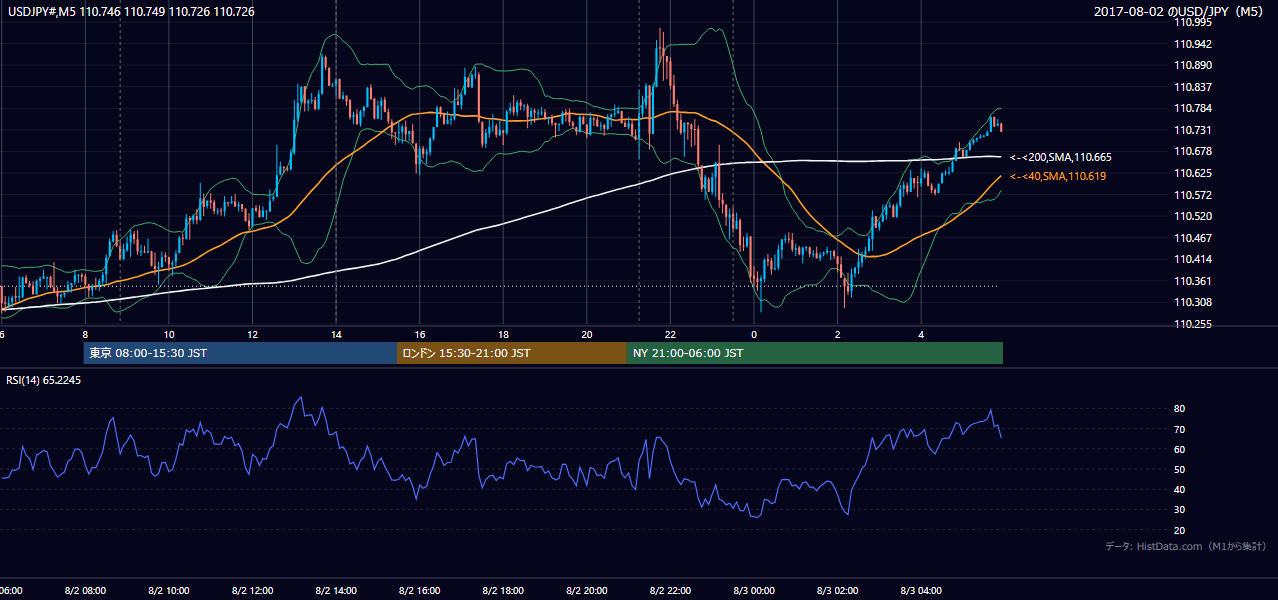
Task: Select the NY 21:00-06:00 JST session bar
Action: point(815,353)
